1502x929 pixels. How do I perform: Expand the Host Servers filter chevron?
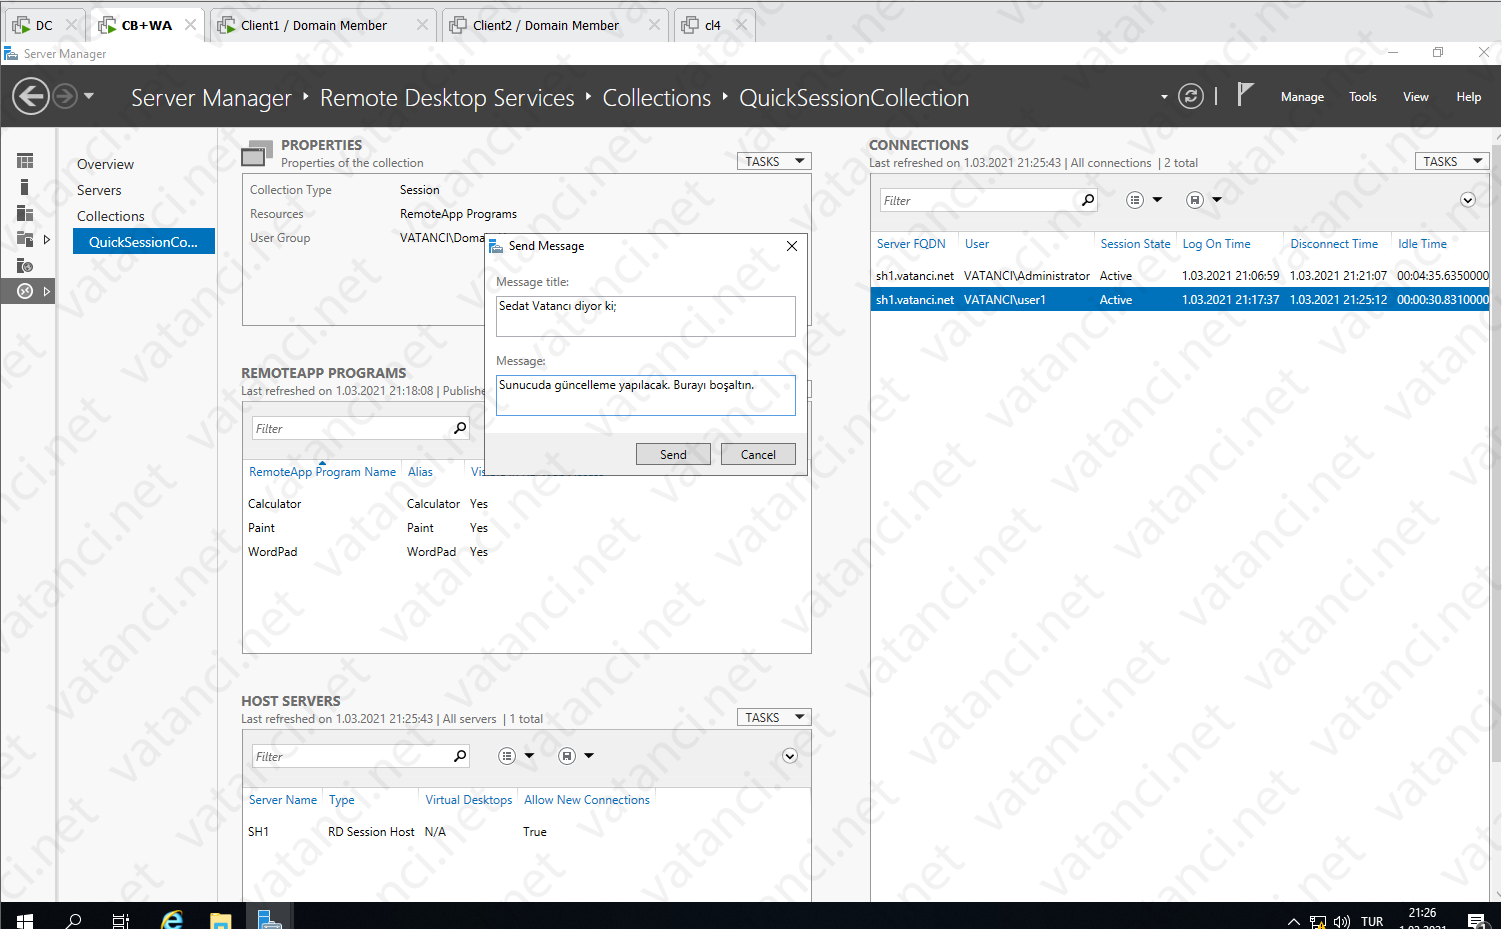(x=790, y=756)
